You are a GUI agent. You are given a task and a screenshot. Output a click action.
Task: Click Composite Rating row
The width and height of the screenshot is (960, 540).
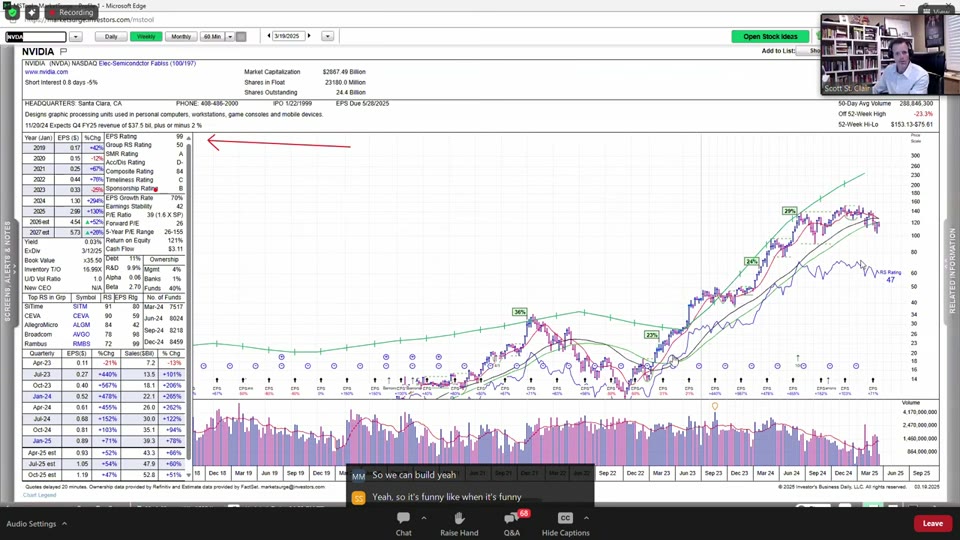point(144,171)
